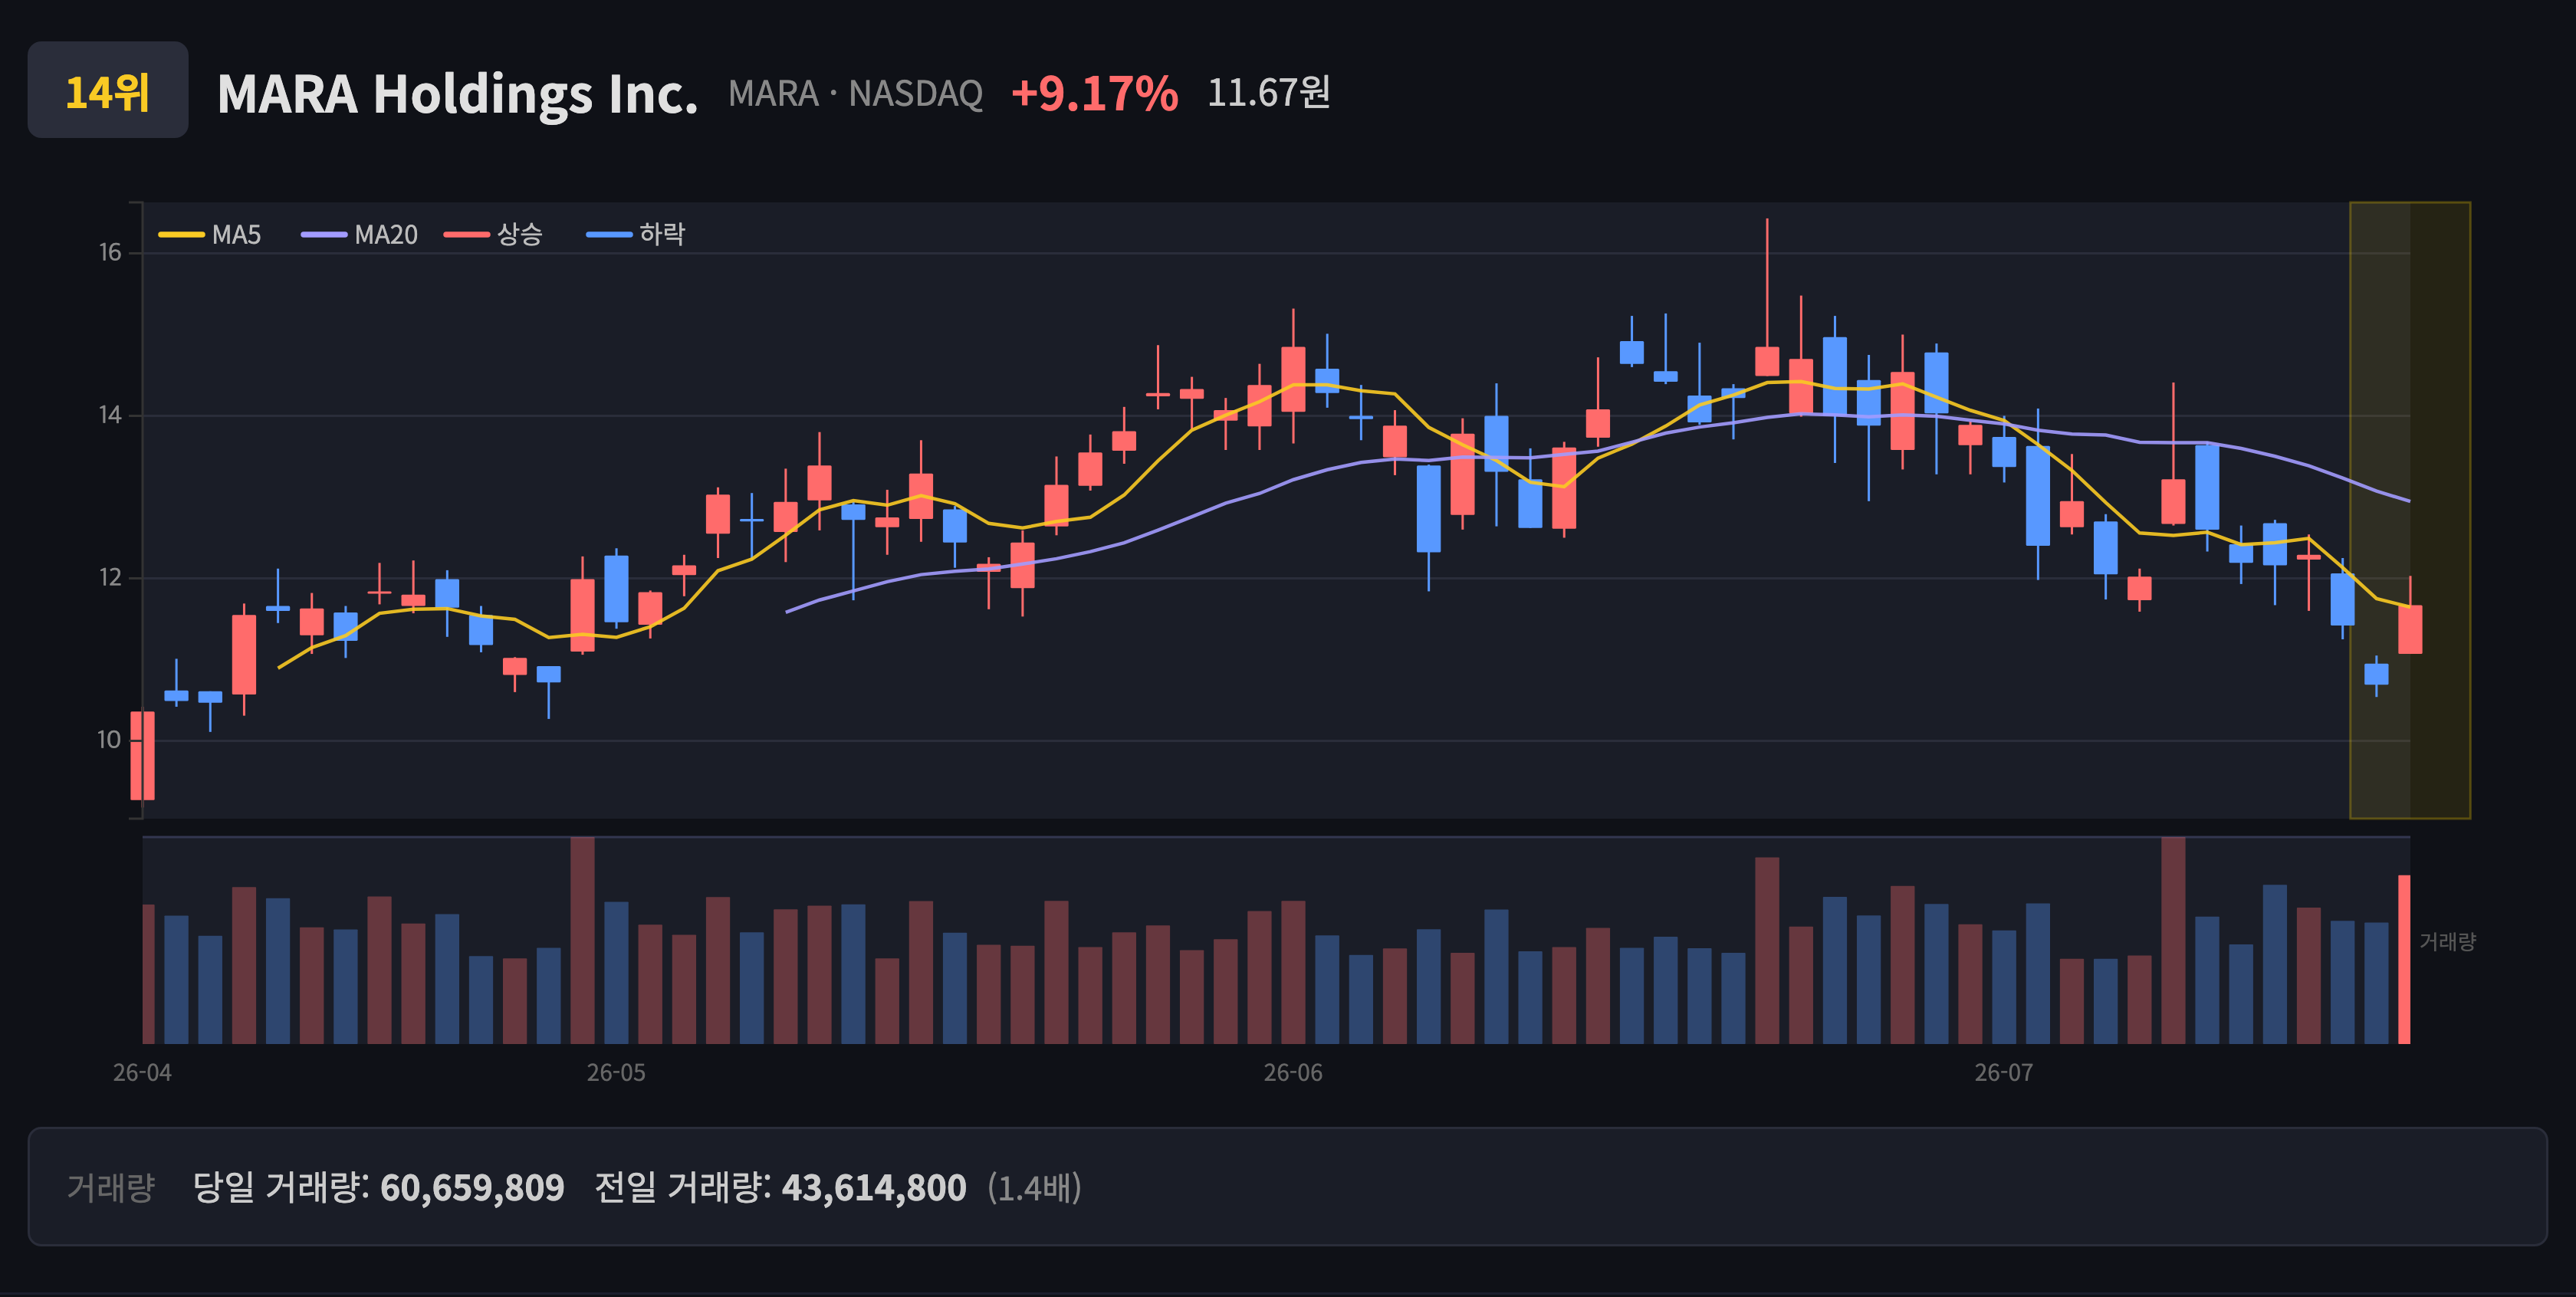Click the (1.4배) ratio text
This screenshot has height=1297, width=2576.
(x=1035, y=1188)
